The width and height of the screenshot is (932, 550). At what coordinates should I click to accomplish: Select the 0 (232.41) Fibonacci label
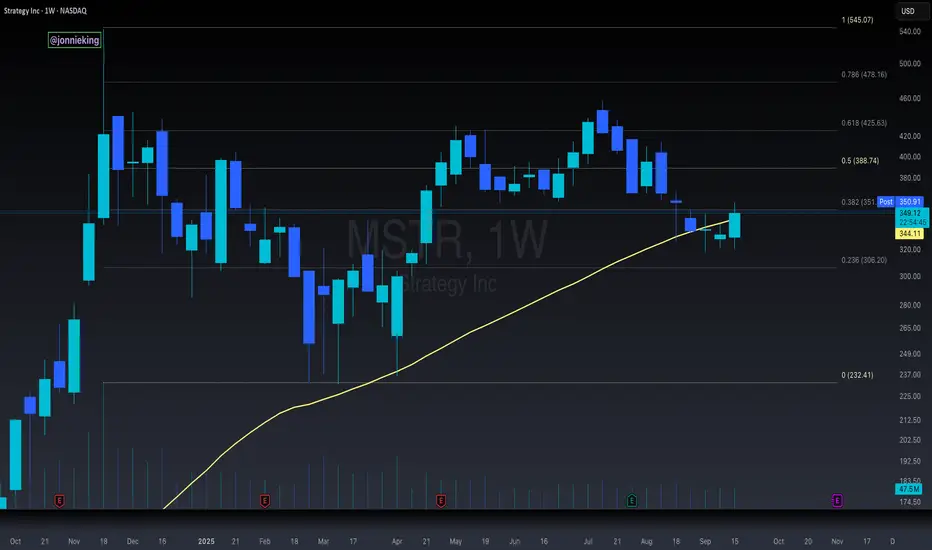point(857,375)
